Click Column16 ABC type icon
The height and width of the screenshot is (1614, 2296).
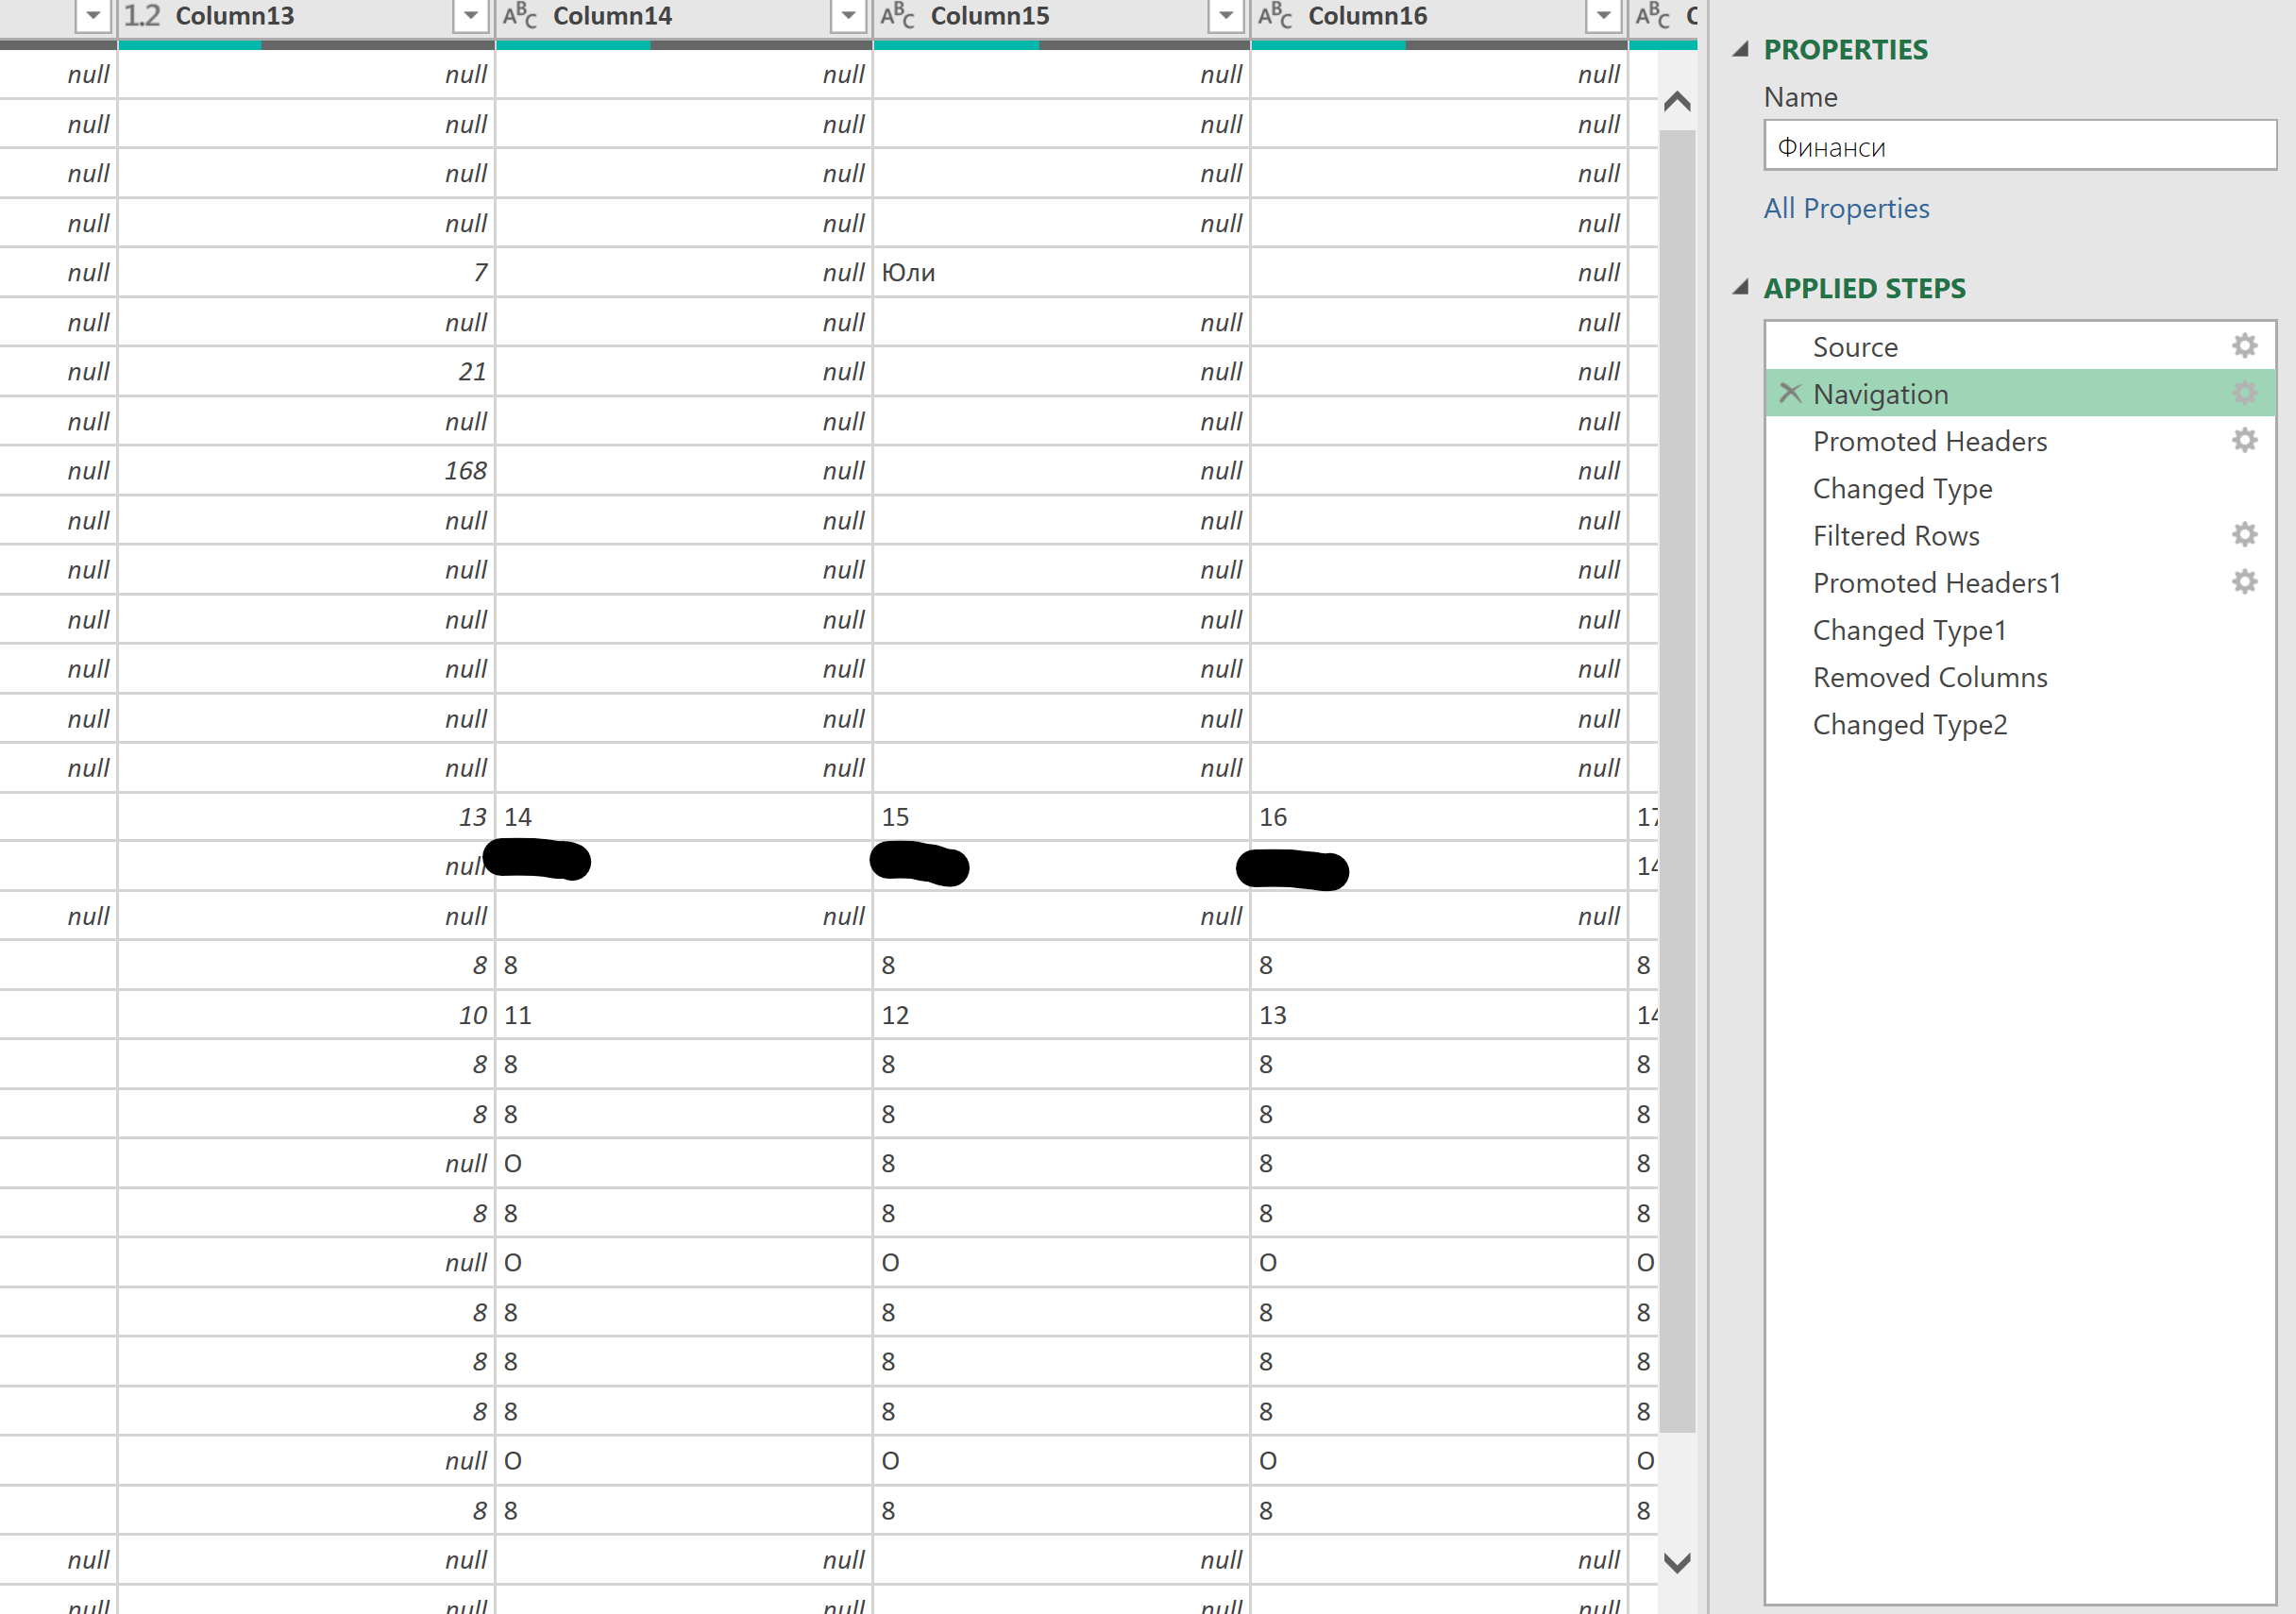1275,16
